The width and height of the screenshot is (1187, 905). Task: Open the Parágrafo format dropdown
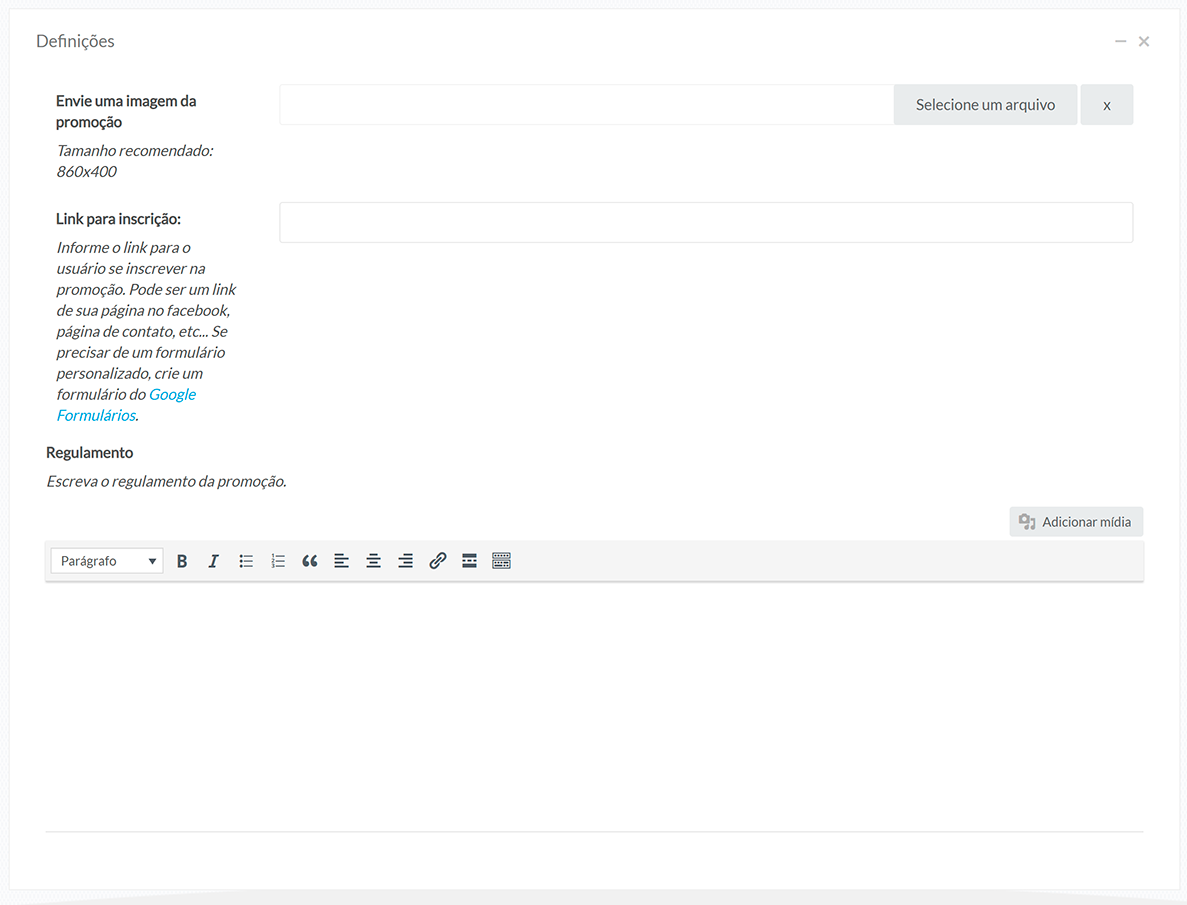pos(107,561)
